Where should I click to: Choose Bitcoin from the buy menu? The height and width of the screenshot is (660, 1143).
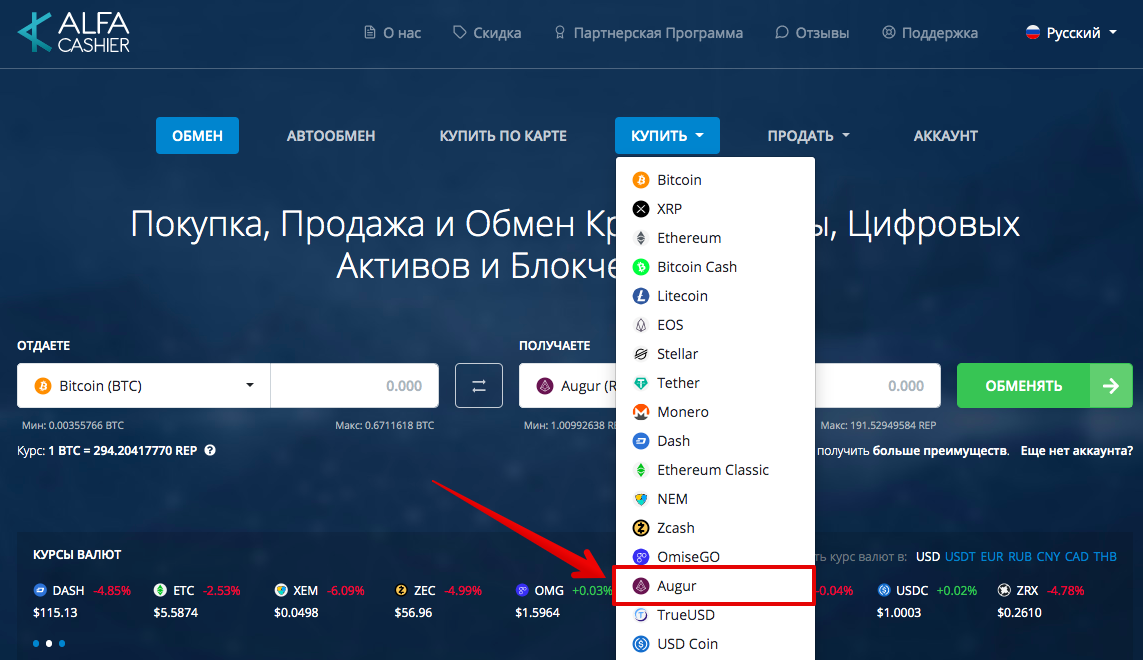[715, 180]
